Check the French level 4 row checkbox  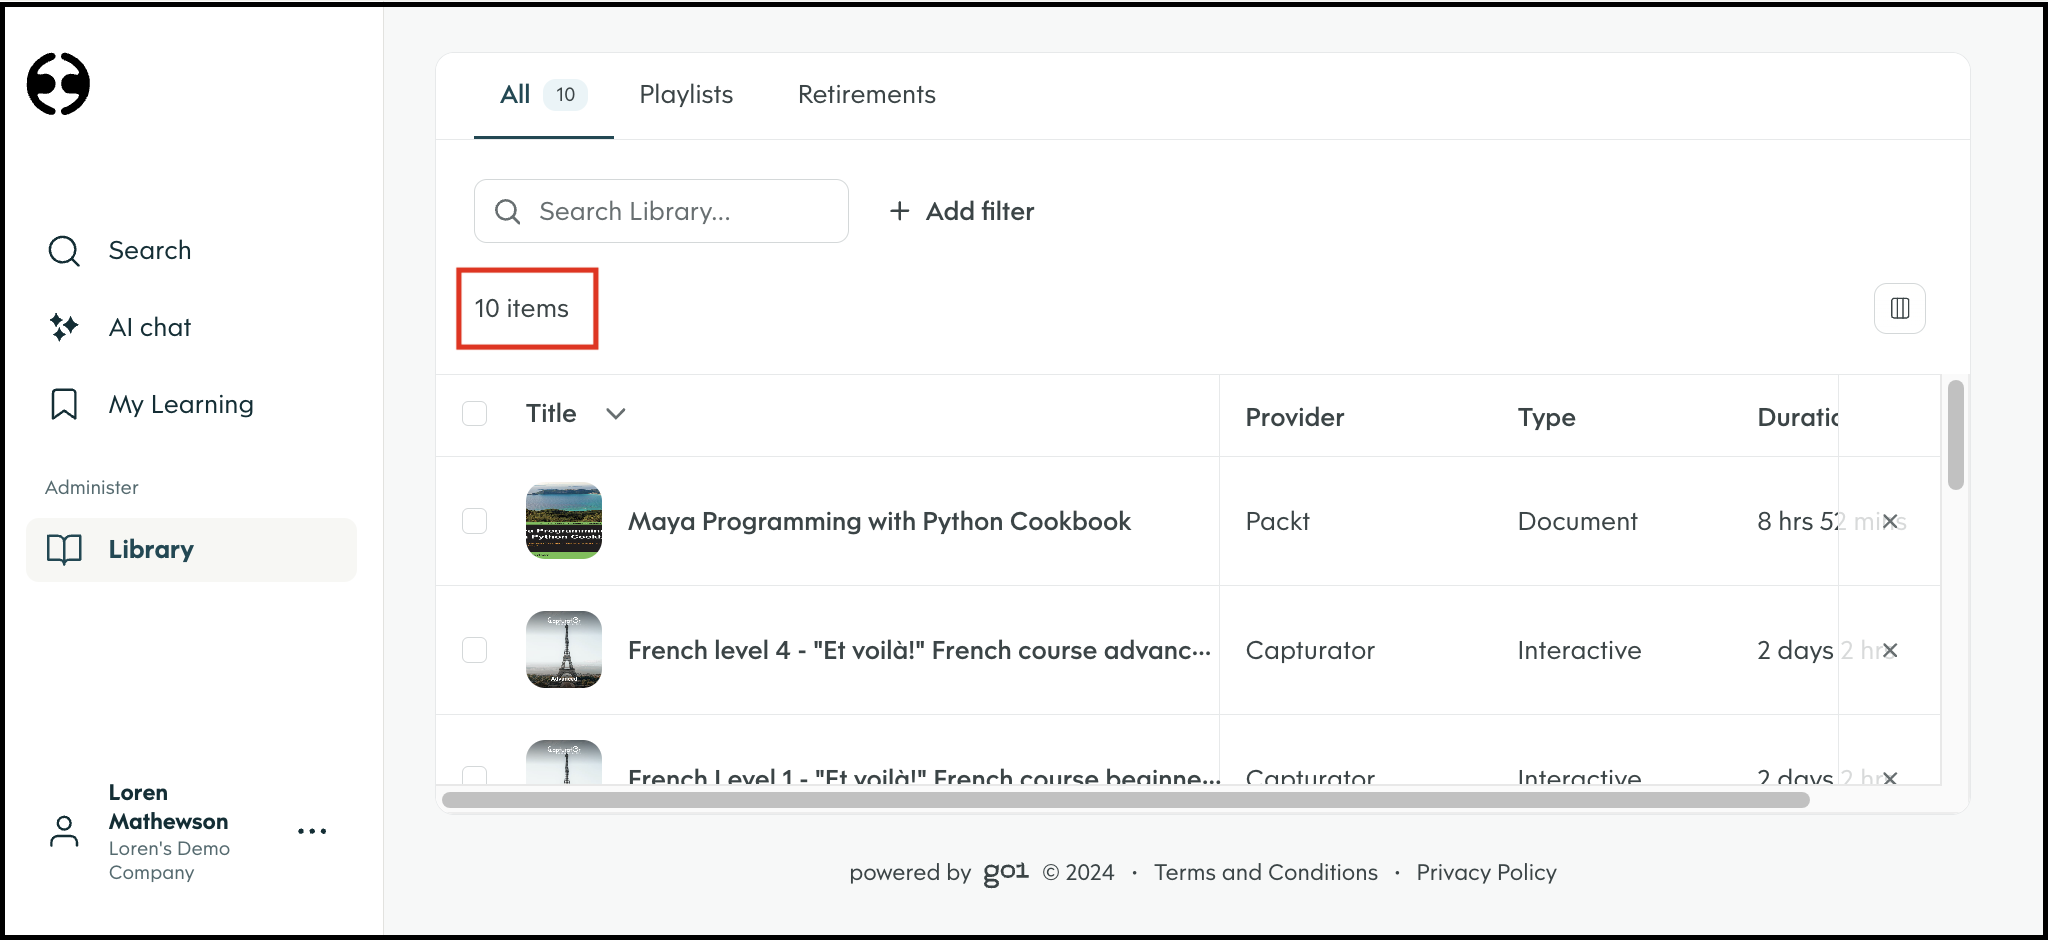coord(475,650)
